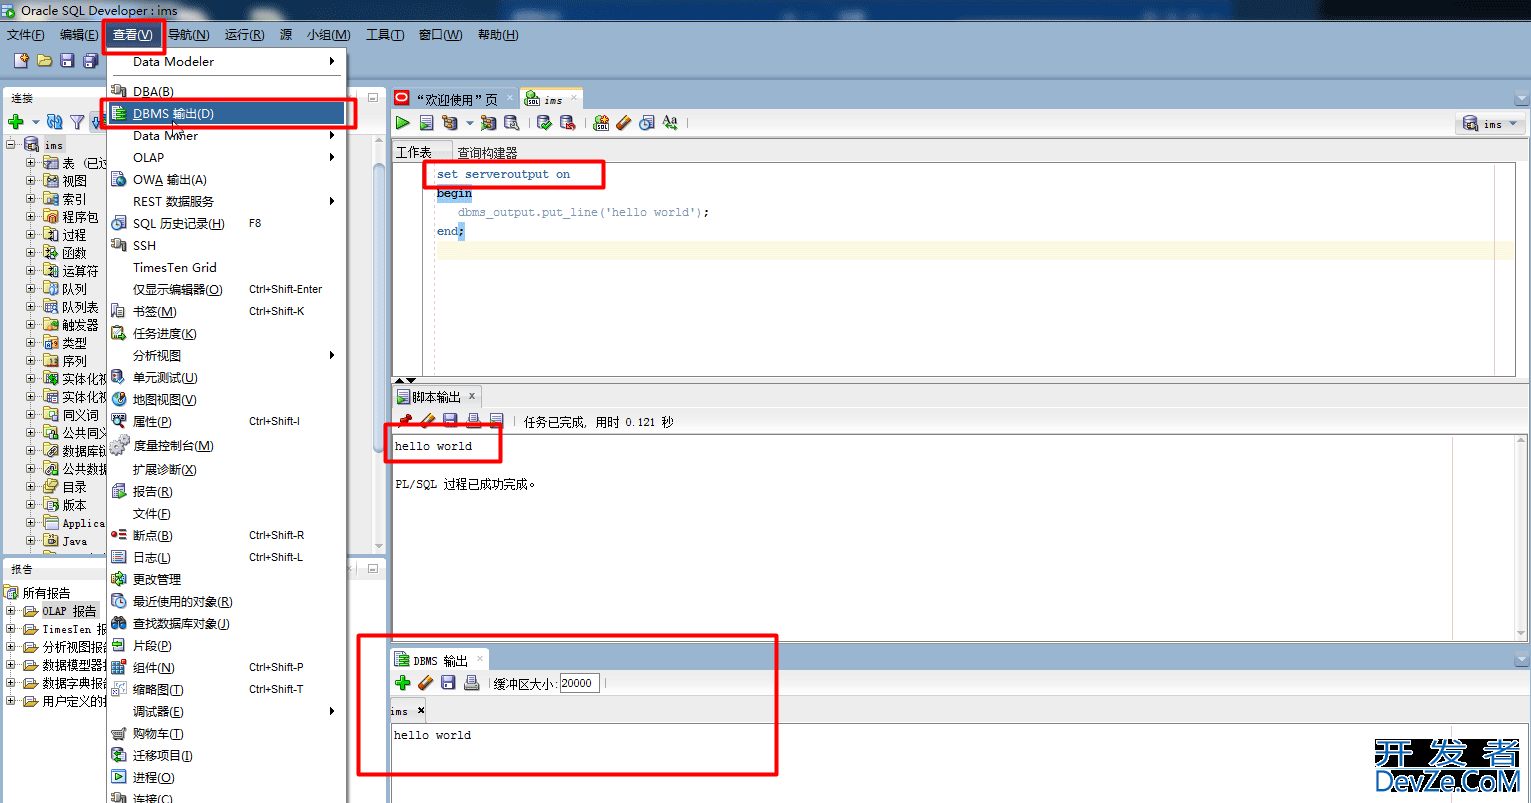Open the 工具(T) menu
Screen dimensions: 1531x803
[x=385, y=35]
